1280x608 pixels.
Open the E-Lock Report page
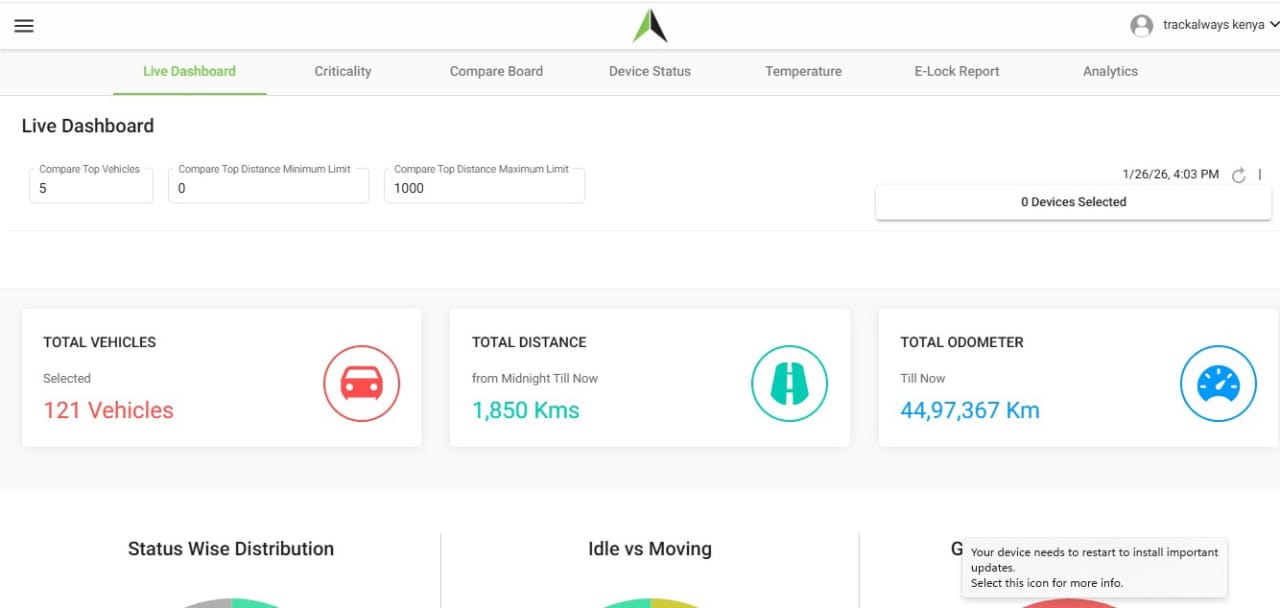pyautogui.click(x=955, y=71)
